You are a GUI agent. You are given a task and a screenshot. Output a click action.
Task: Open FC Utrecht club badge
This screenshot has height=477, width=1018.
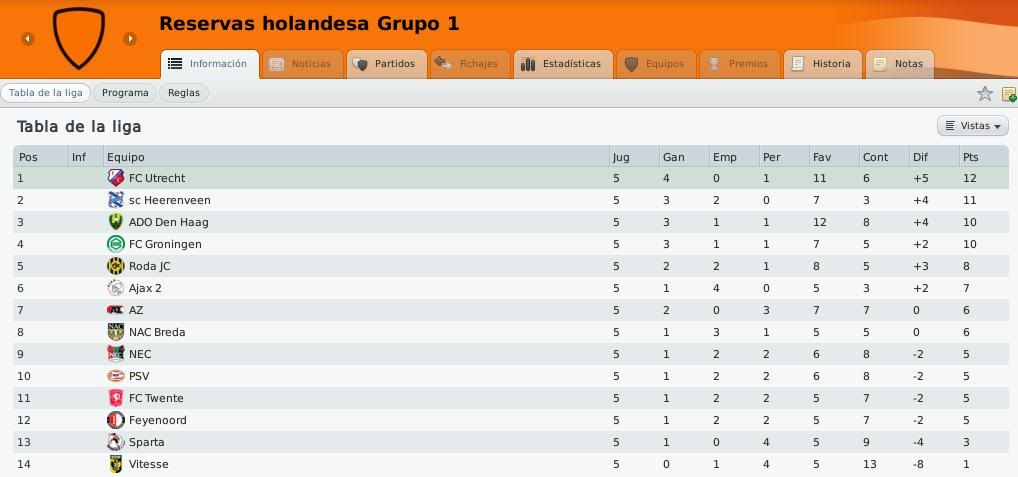pyautogui.click(x=116, y=178)
